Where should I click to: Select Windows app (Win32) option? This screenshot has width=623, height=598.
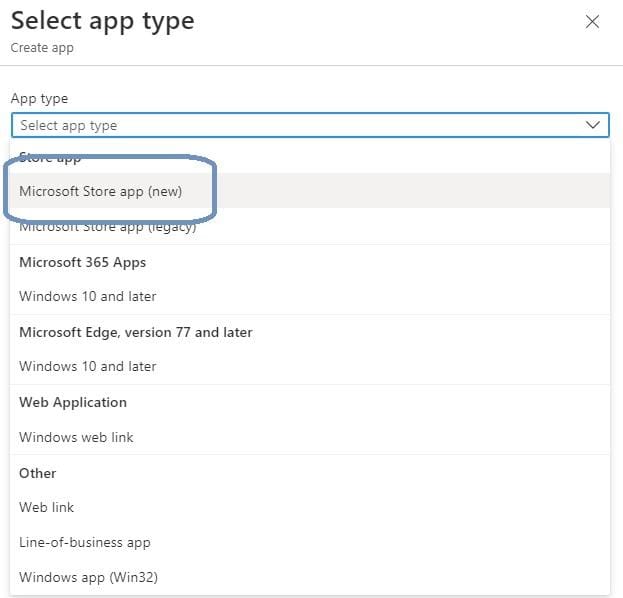(x=88, y=577)
